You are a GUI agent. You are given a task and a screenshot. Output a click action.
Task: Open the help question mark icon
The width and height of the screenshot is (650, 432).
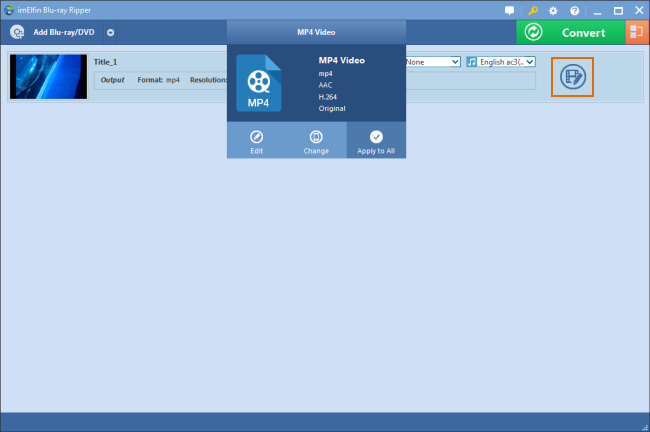point(575,11)
